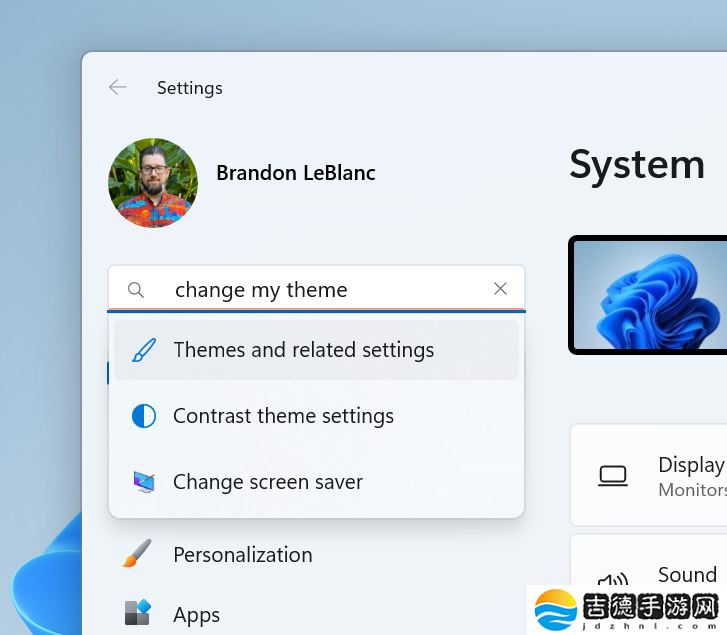Image resolution: width=727 pixels, height=635 pixels.
Task: Choose "Change screen saver" suggestion
Action: [316, 482]
